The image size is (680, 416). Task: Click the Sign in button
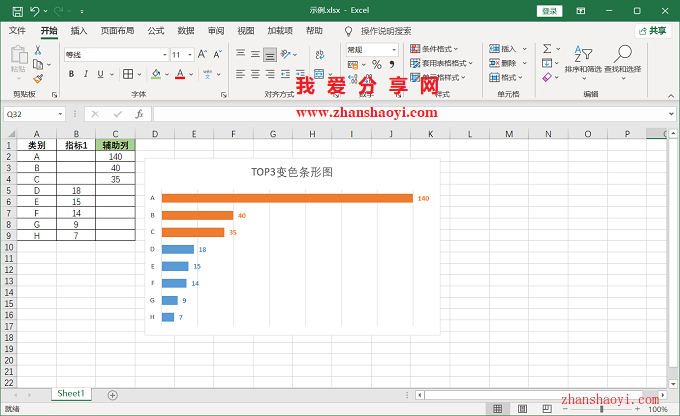point(549,11)
